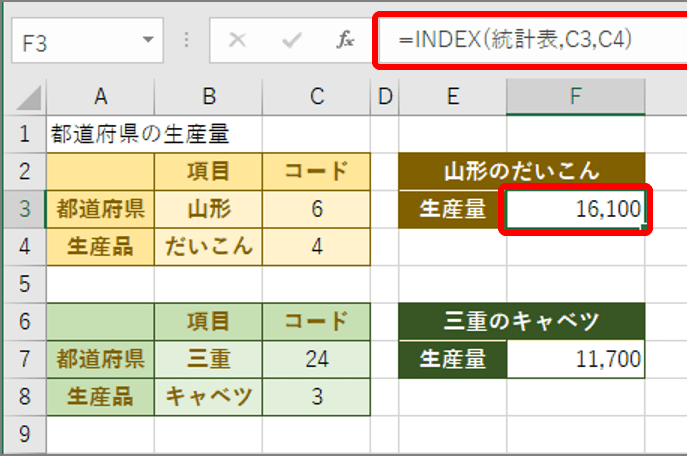Select row 2 header
This screenshot has height=458, width=687.
pos(25,171)
